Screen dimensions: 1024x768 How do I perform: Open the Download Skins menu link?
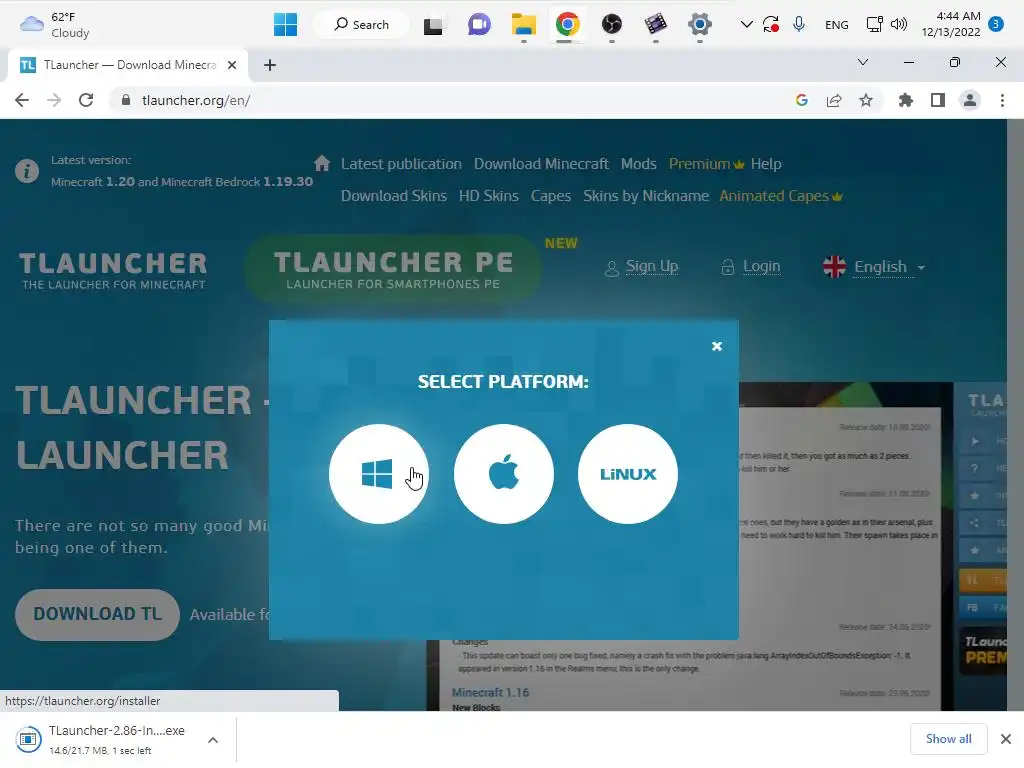[394, 196]
